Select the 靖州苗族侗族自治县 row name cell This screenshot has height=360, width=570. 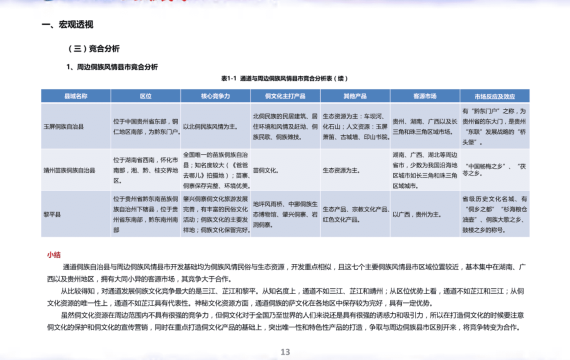click(x=76, y=170)
